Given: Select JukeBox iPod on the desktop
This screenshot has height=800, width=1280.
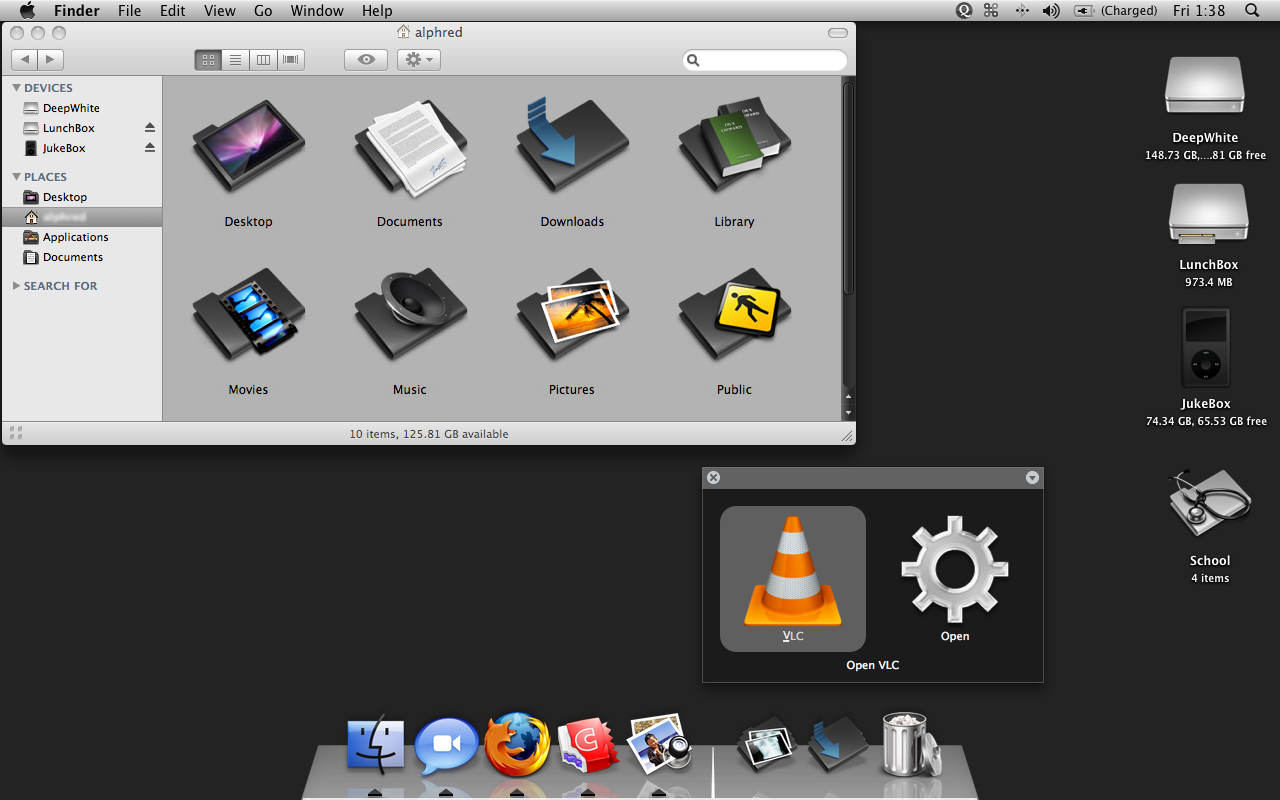Looking at the screenshot, I should pyautogui.click(x=1206, y=347).
